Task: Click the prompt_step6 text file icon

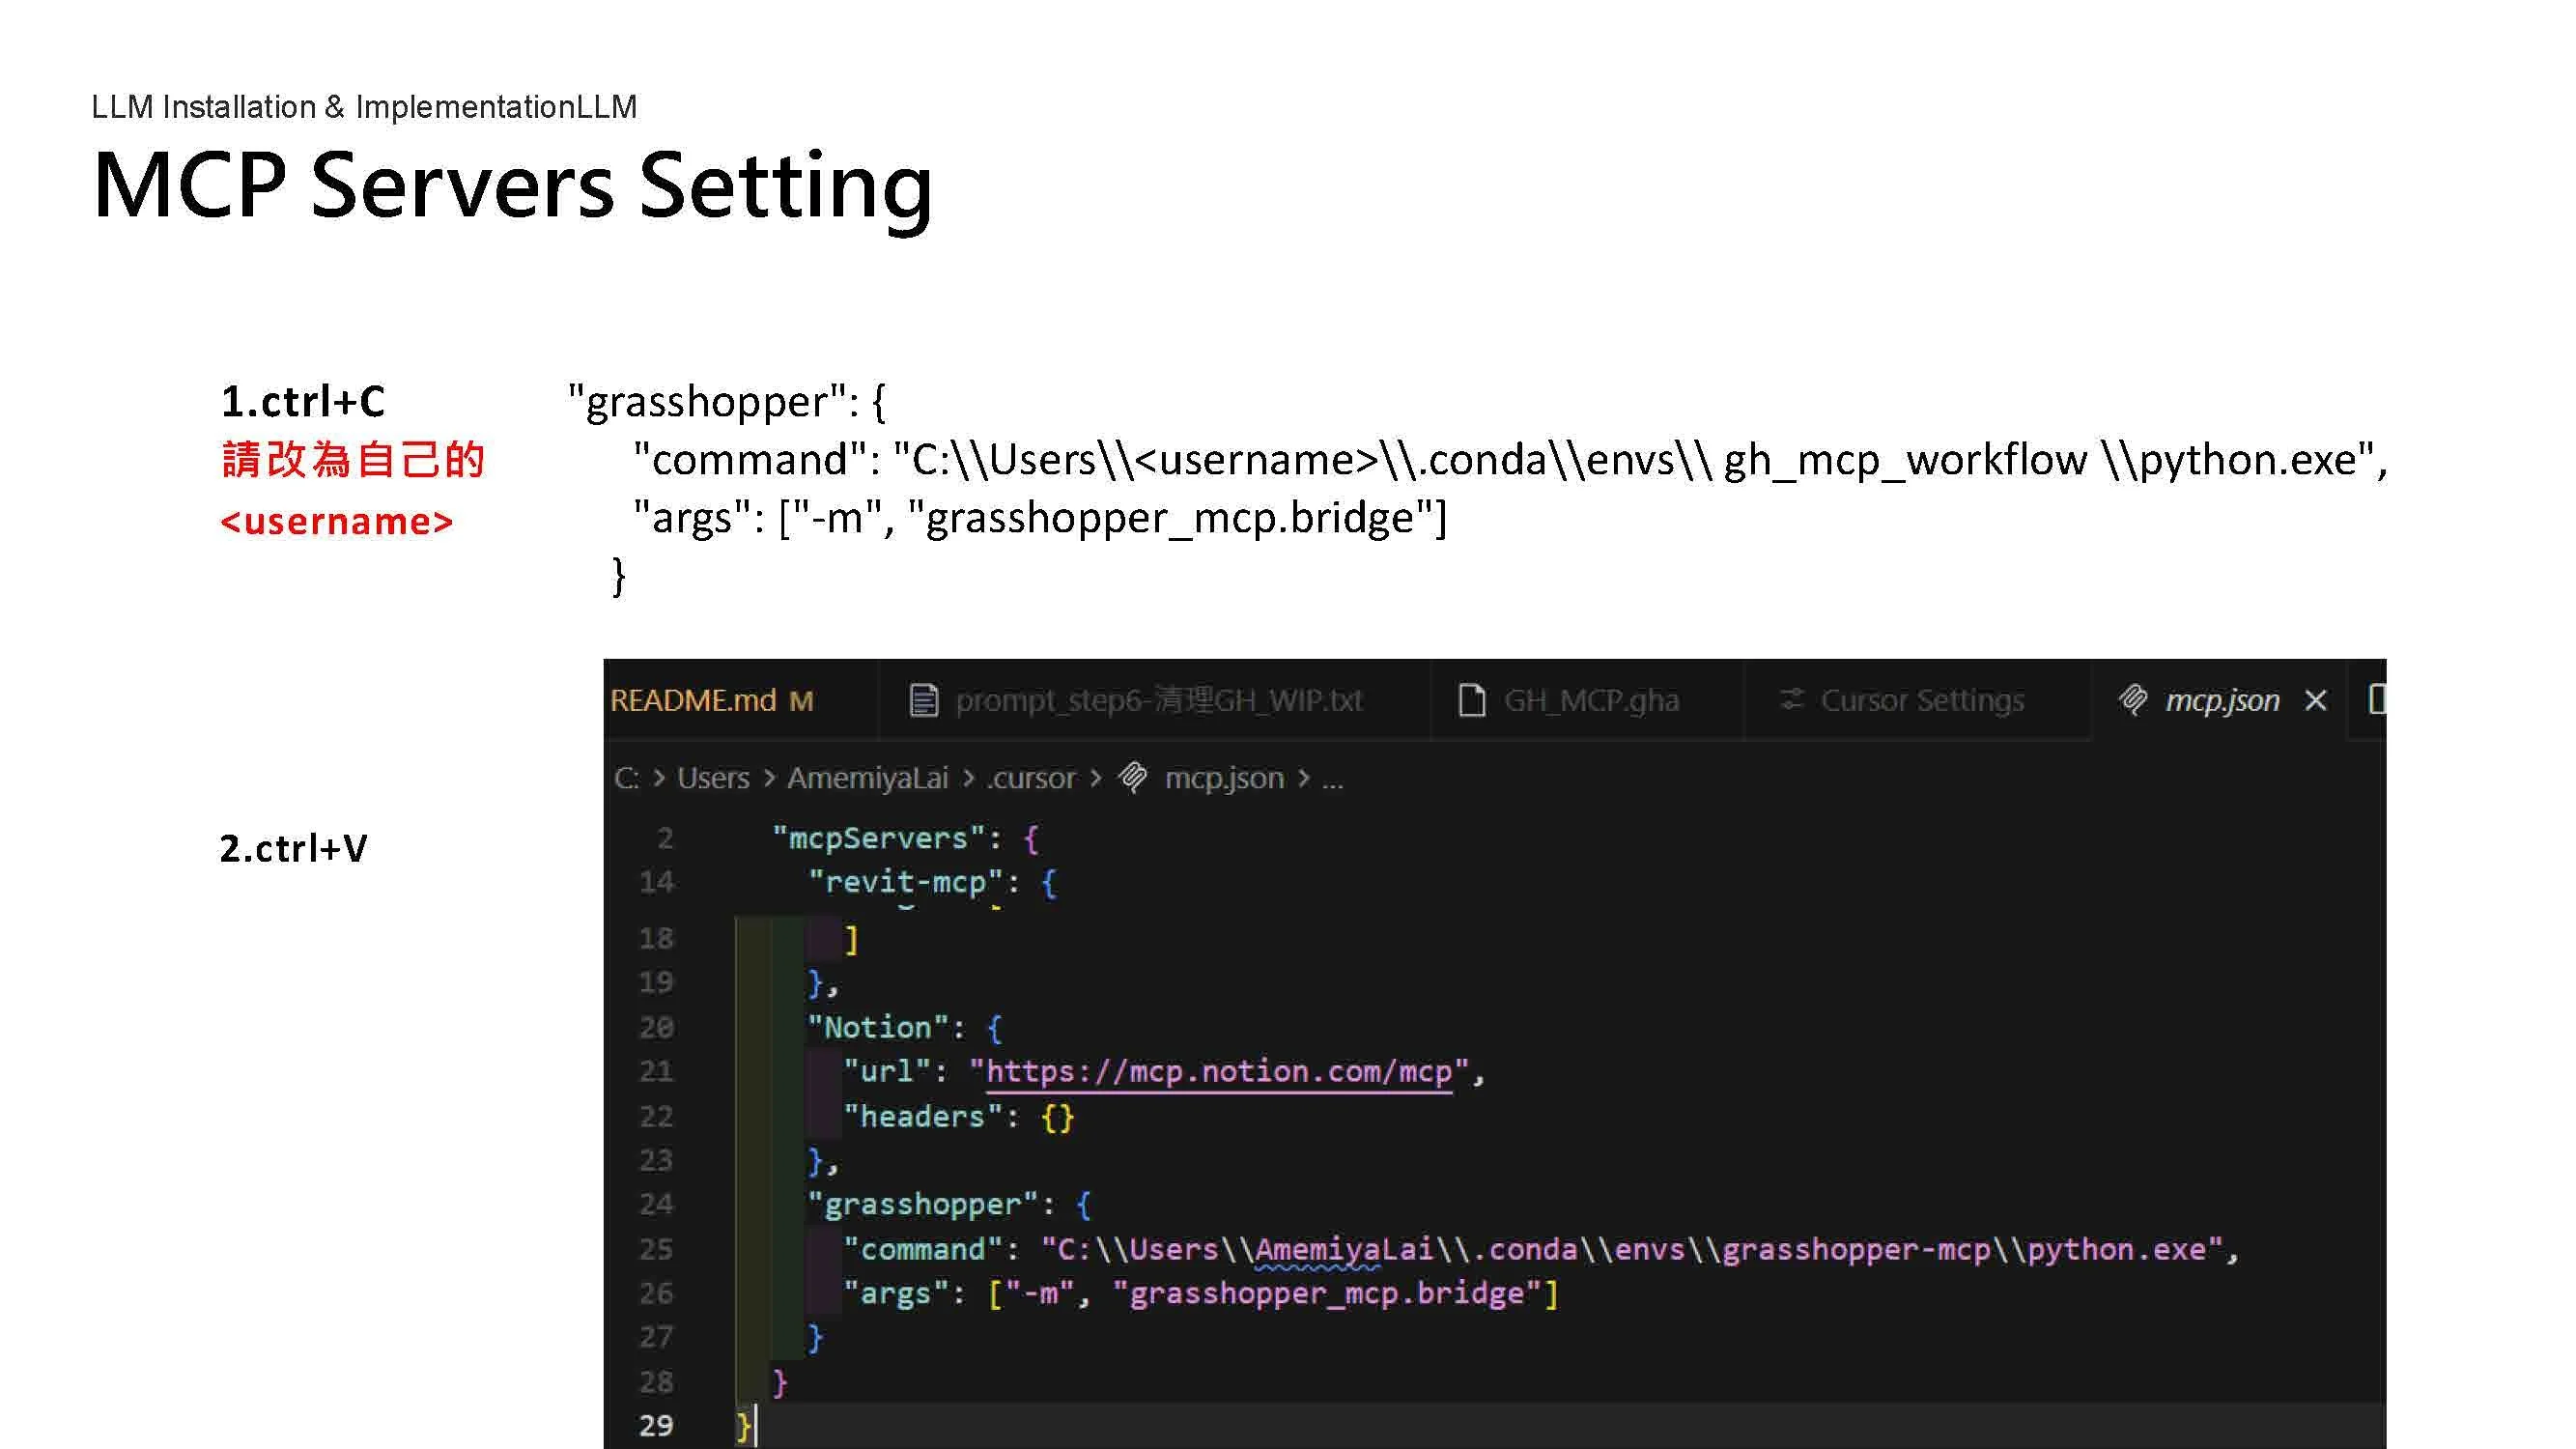Action: [x=923, y=700]
